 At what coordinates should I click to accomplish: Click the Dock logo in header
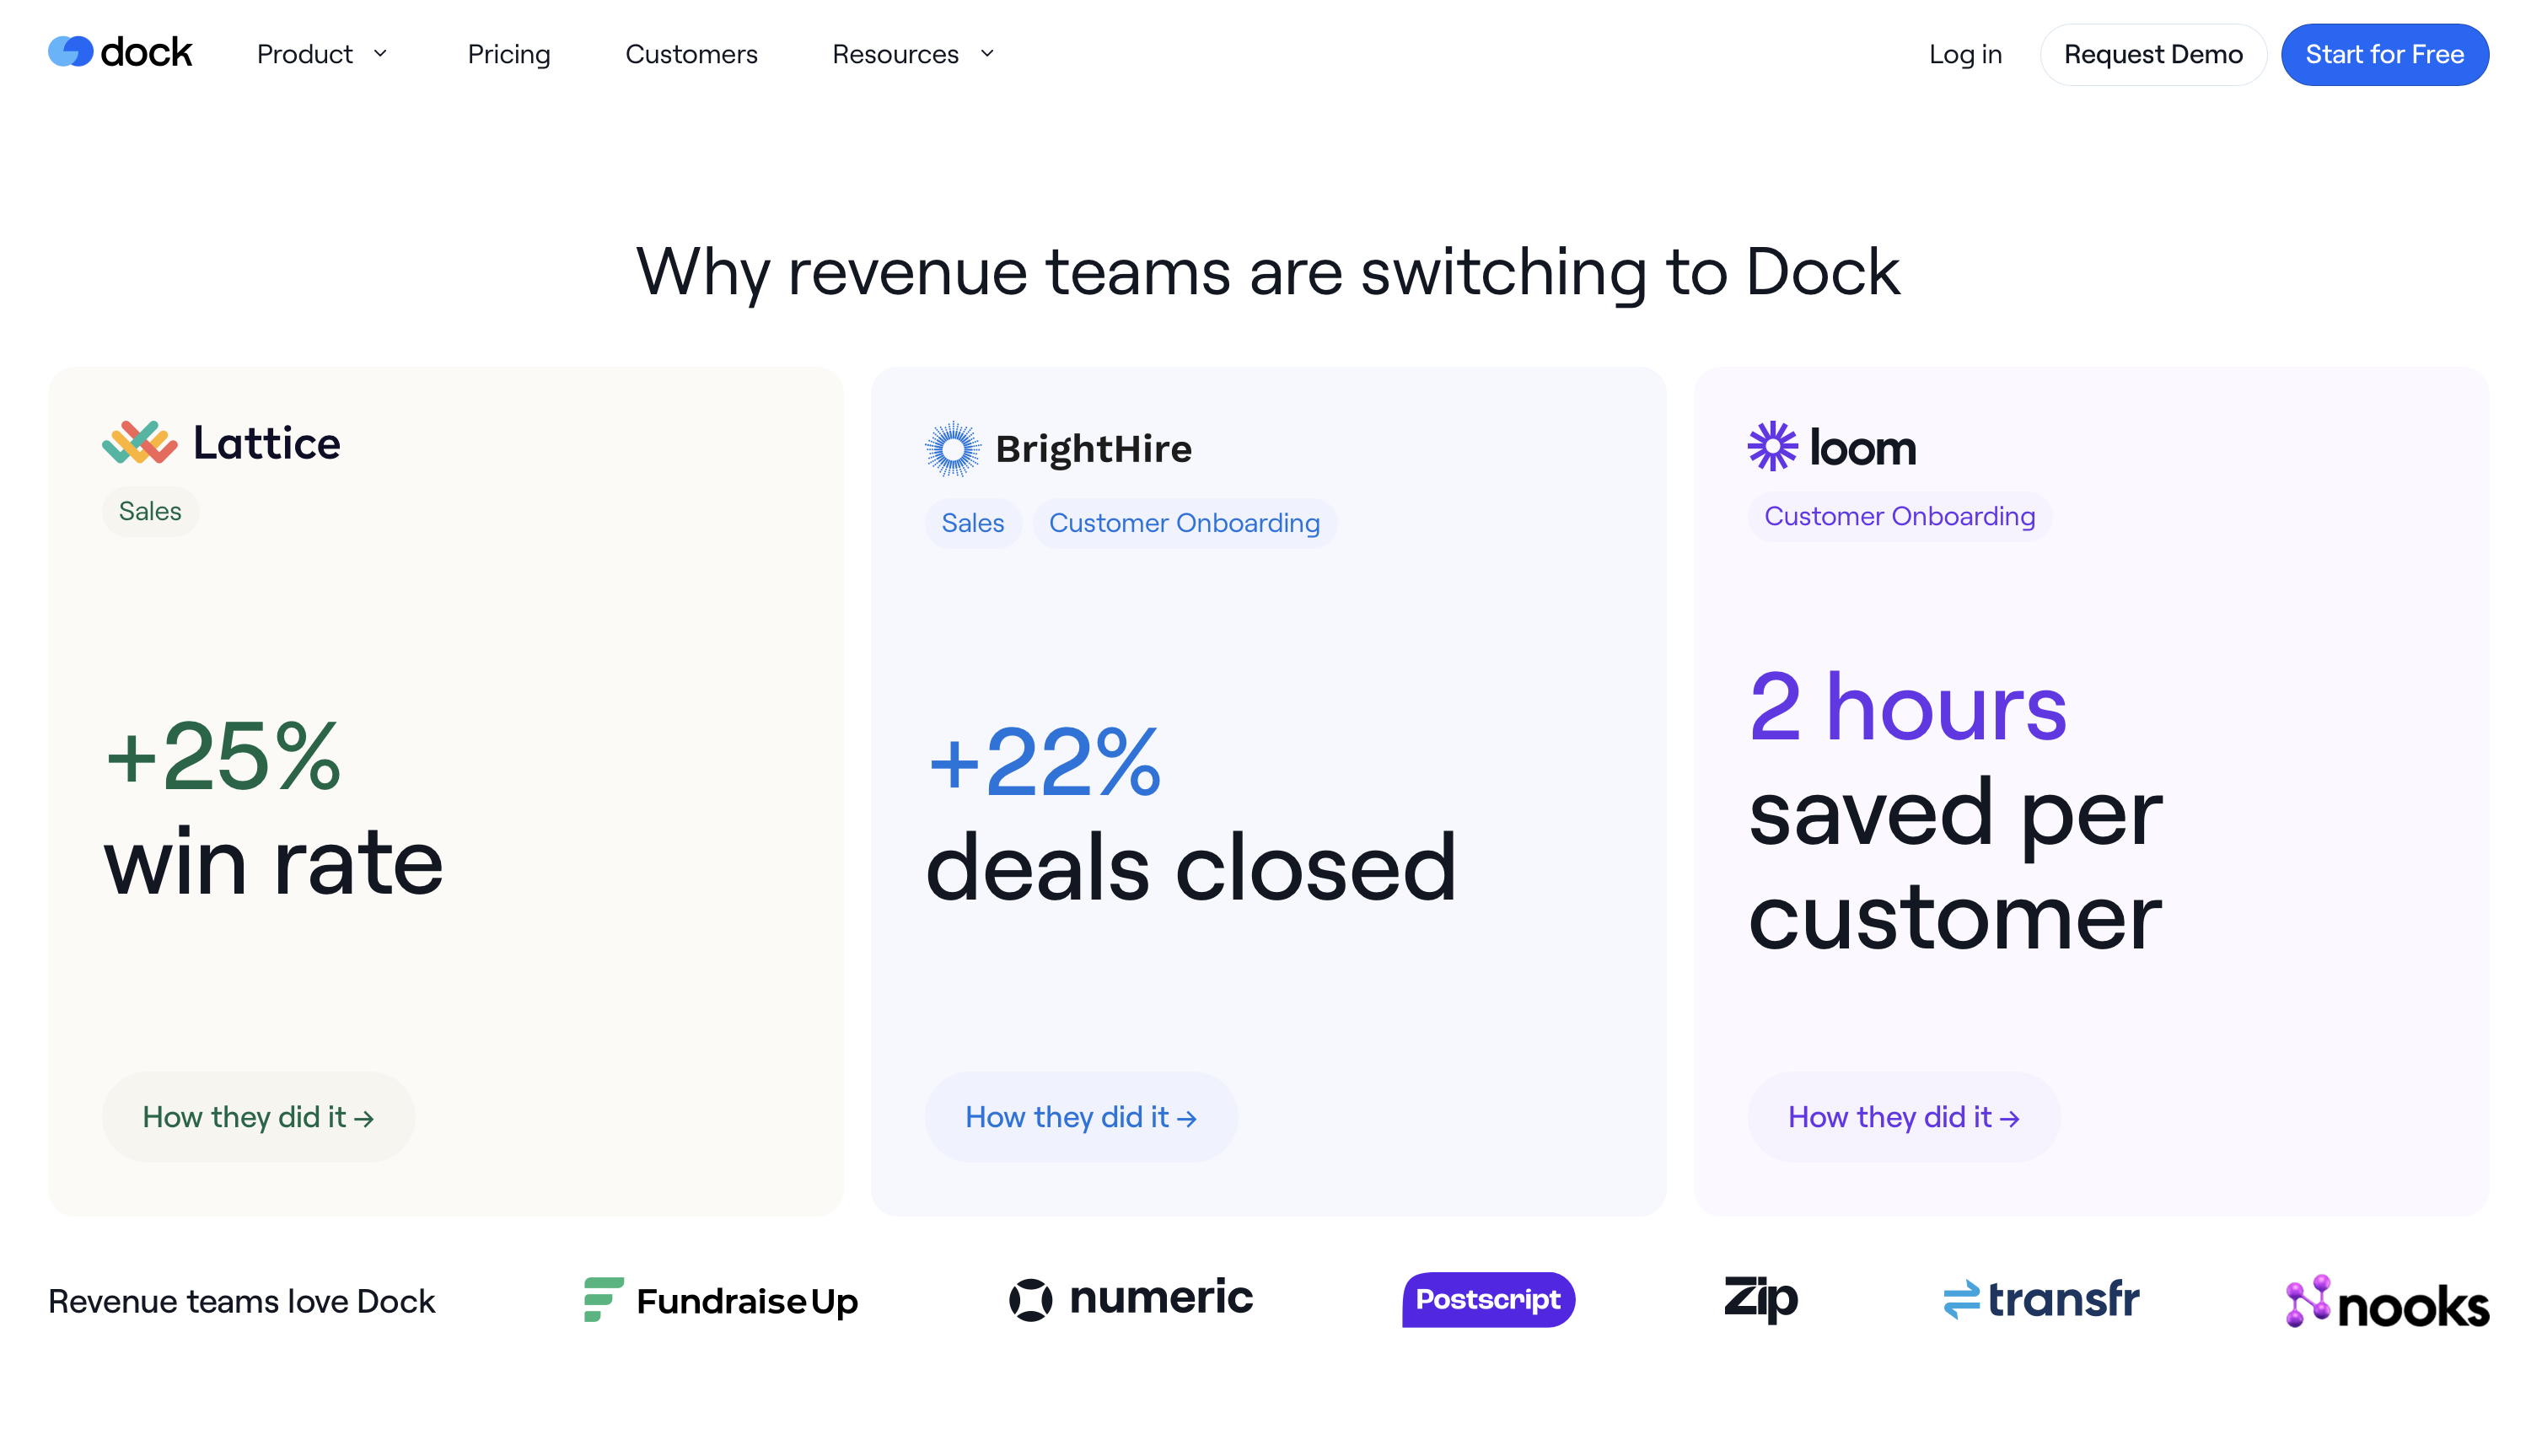[120, 52]
